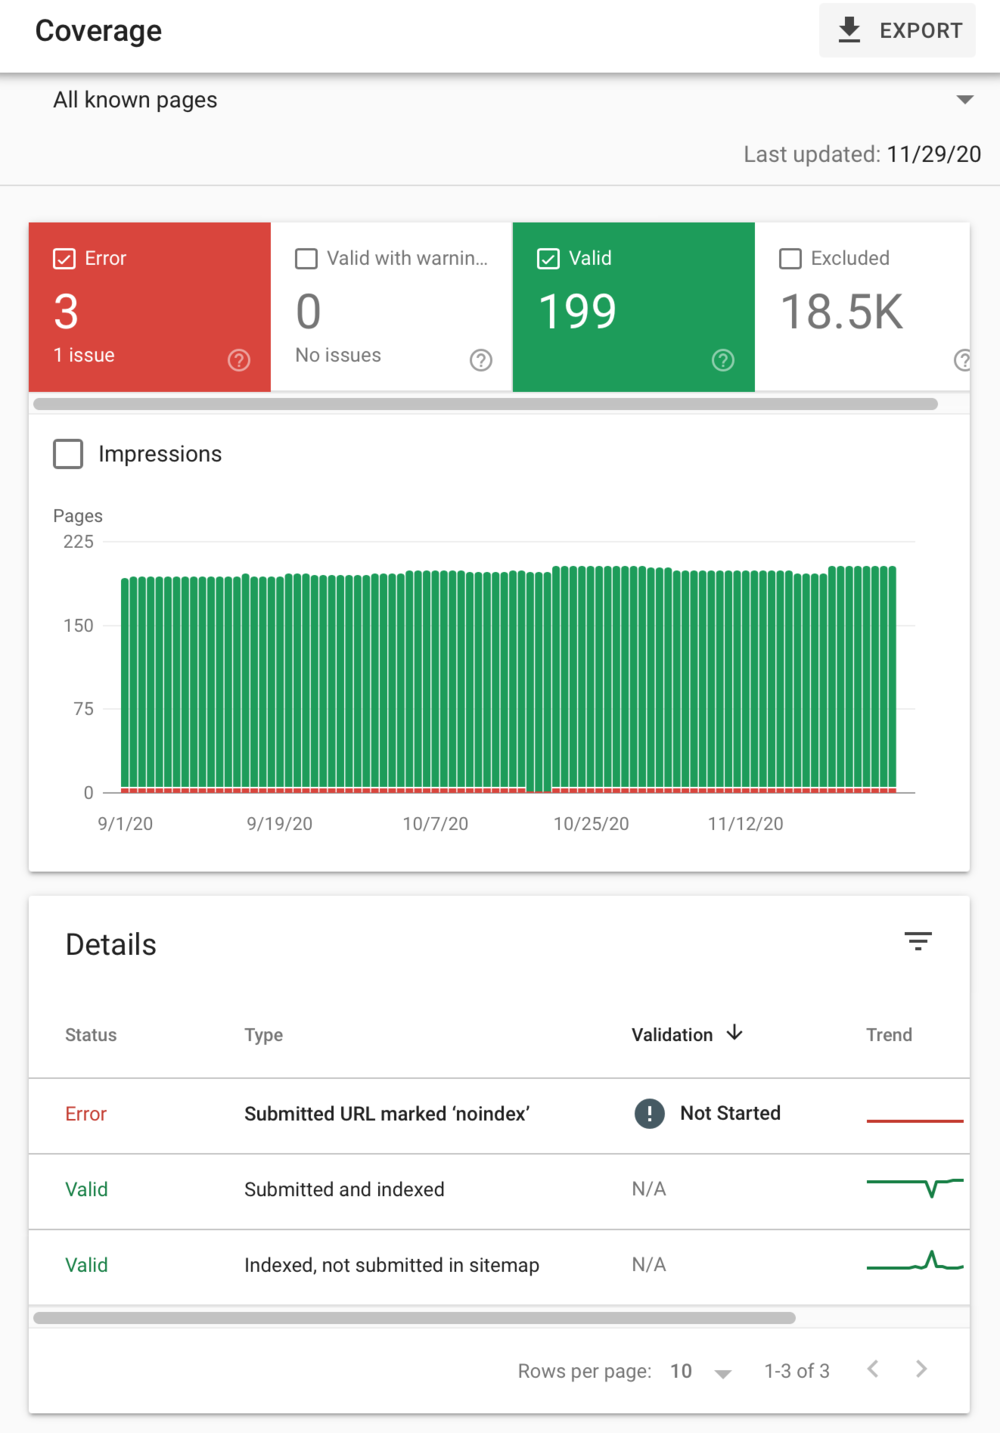Click the Details section heading
1000x1433 pixels.
111,945
